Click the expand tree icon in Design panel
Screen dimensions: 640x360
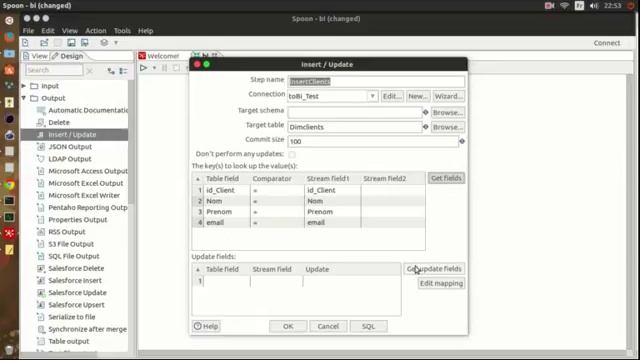(111, 71)
